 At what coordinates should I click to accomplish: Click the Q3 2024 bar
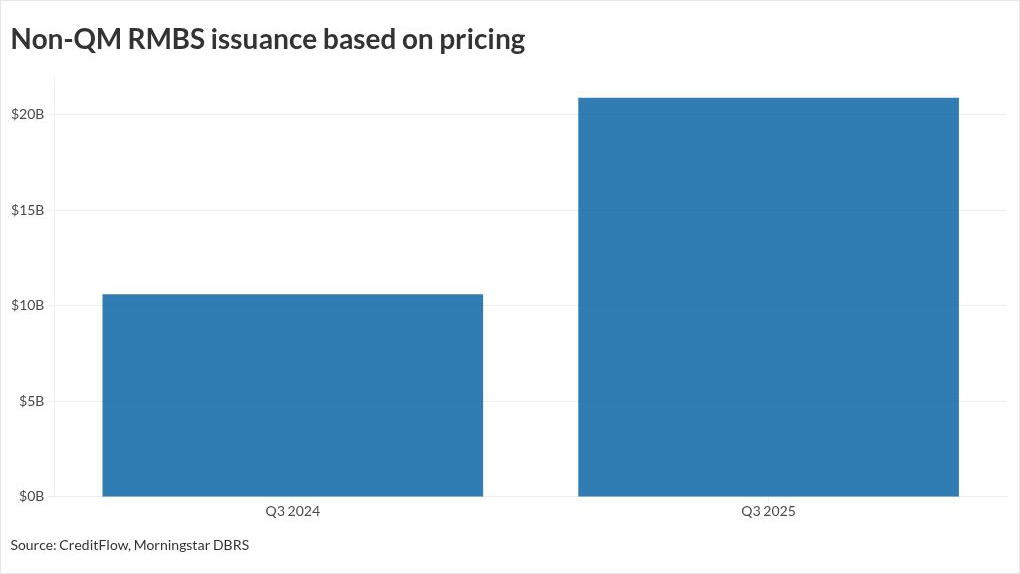(292, 395)
